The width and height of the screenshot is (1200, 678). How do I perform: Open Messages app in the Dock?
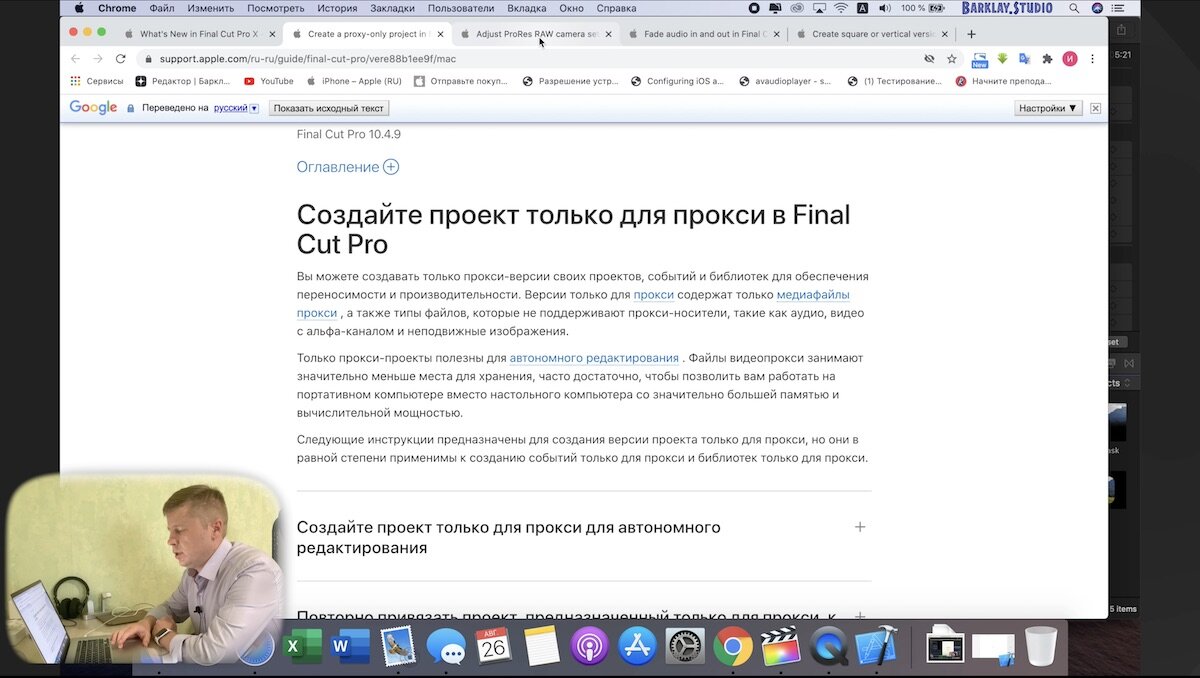[x=446, y=647]
